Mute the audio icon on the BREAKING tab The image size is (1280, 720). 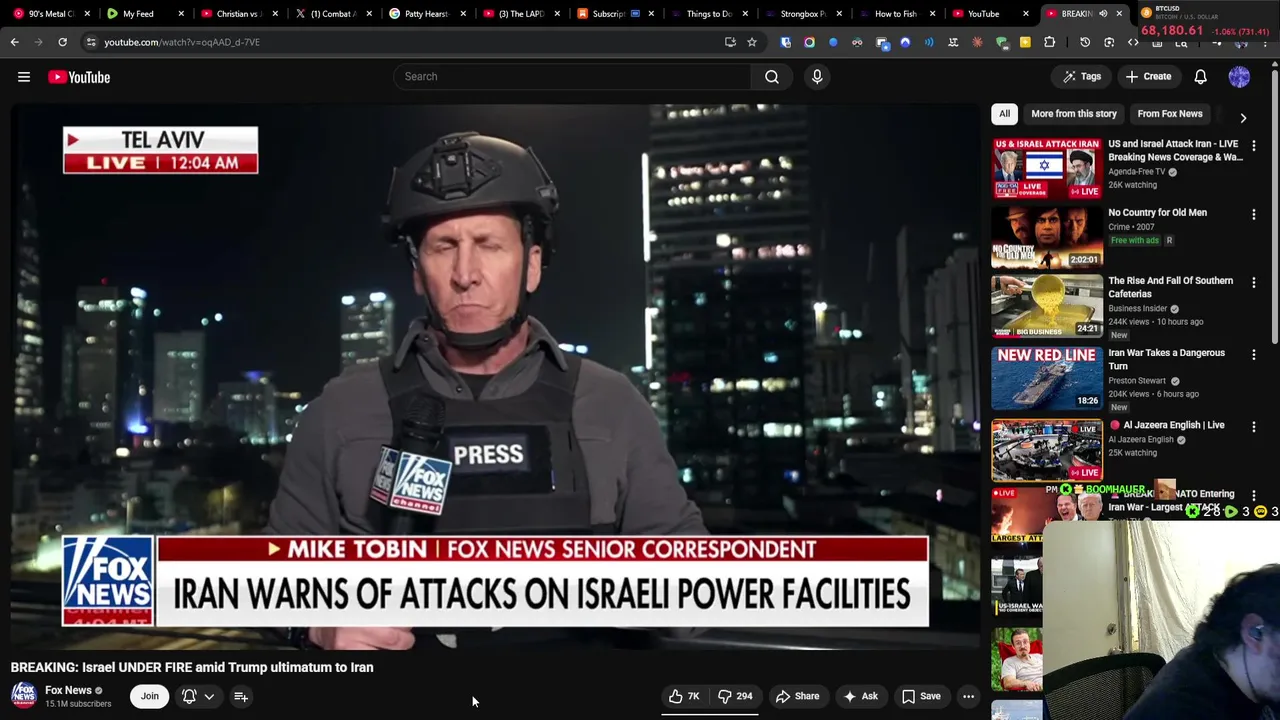[1103, 14]
